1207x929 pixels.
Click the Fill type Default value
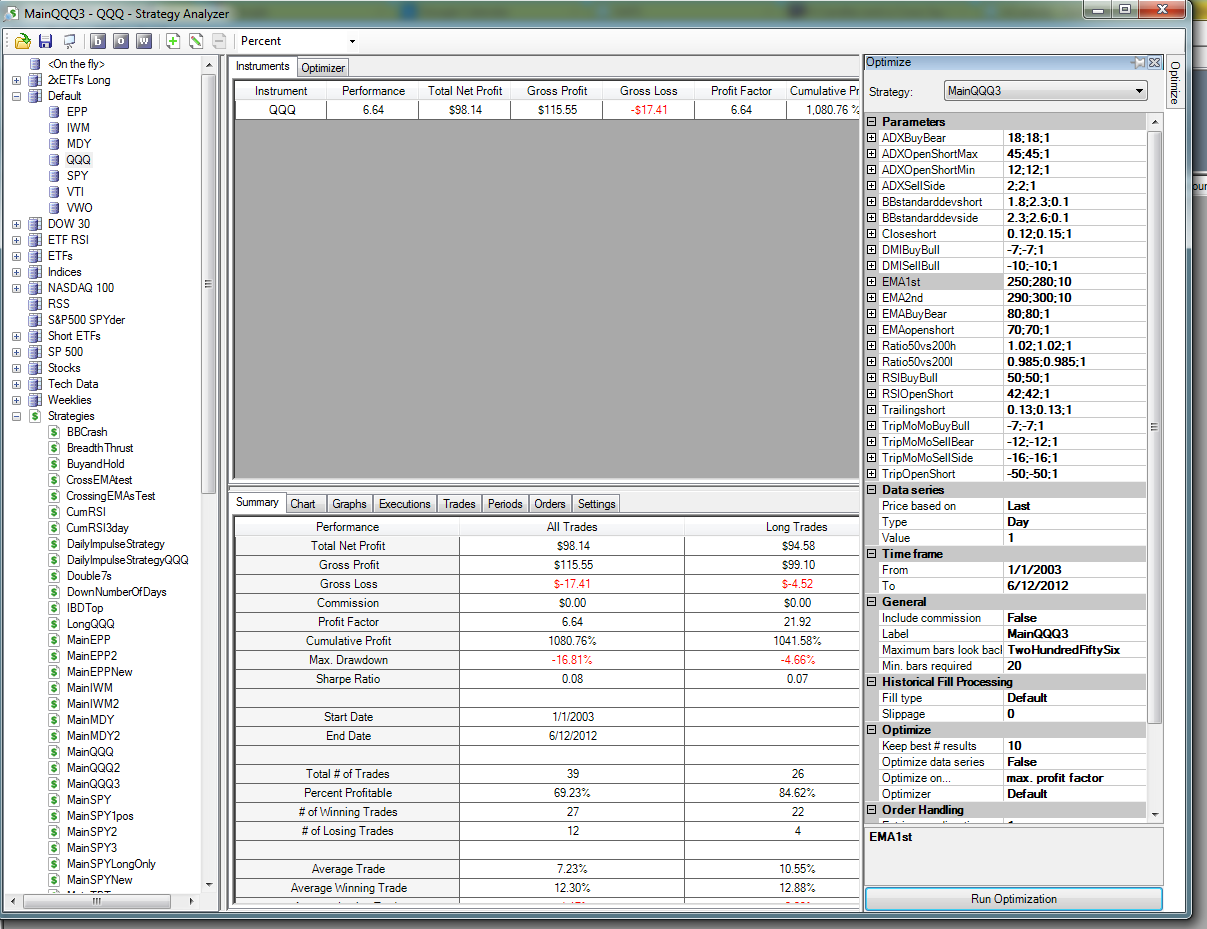click(x=1076, y=698)
